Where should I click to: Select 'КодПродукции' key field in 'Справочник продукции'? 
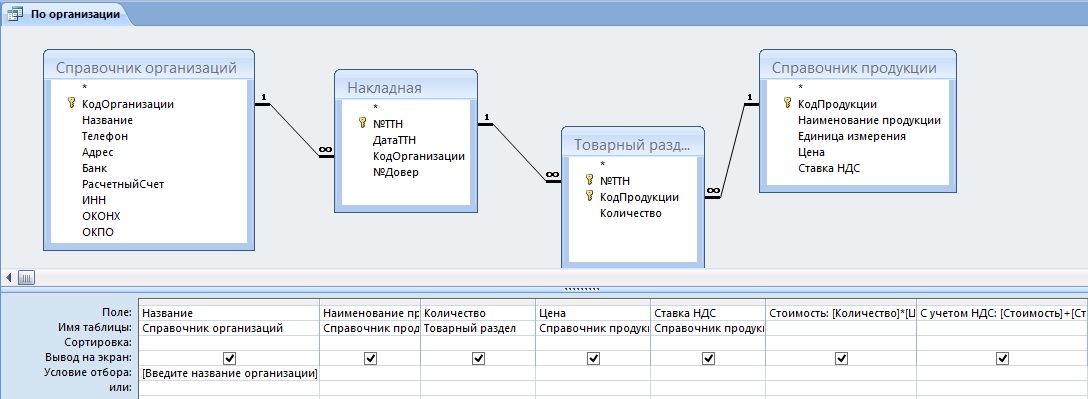pyautogui.click(x=837, y=104)
